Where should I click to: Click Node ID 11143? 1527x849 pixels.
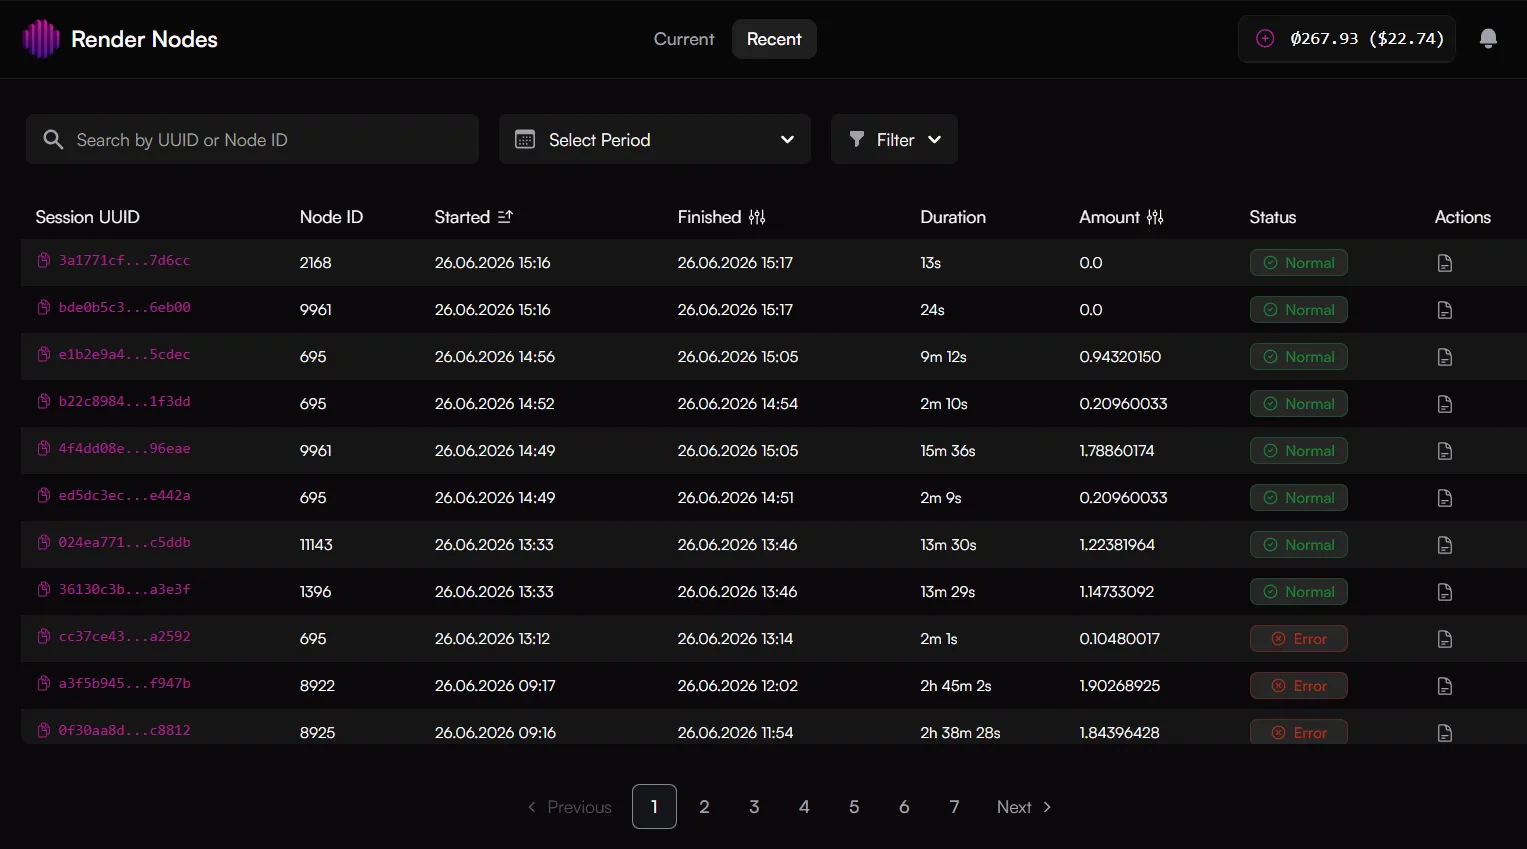pos(316,545)
